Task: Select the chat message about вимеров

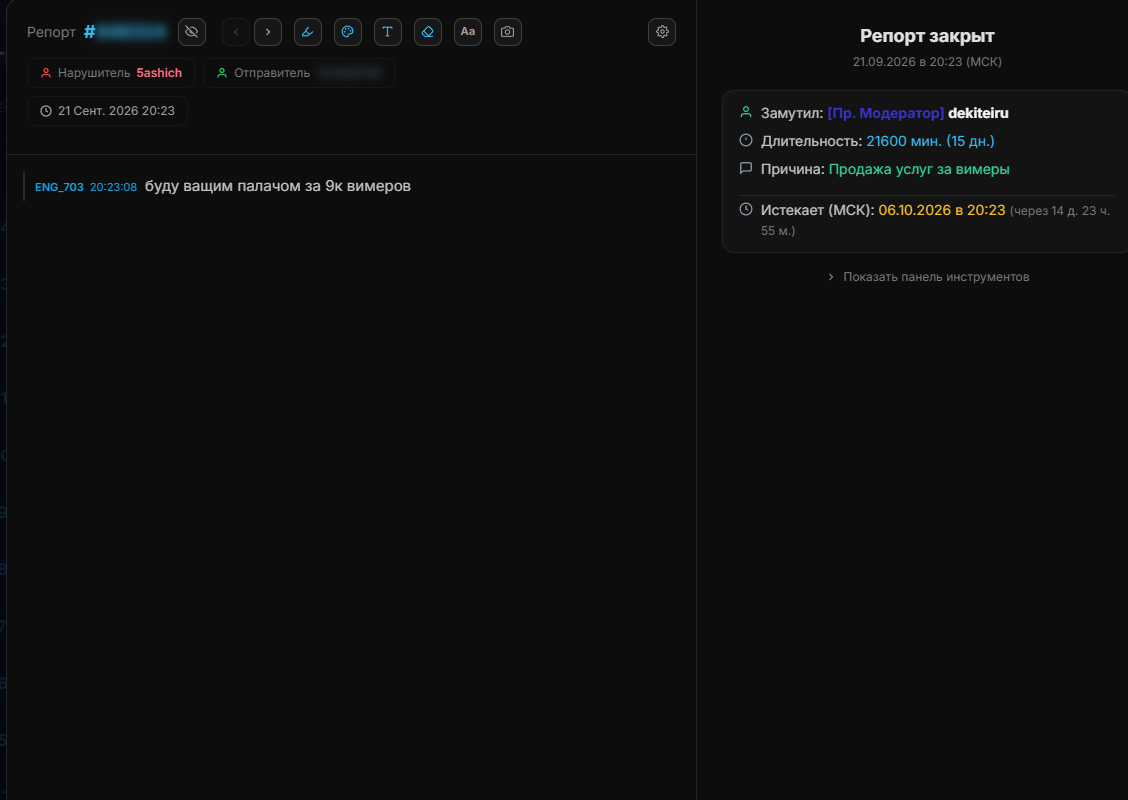Action: (x=278, y=186)
